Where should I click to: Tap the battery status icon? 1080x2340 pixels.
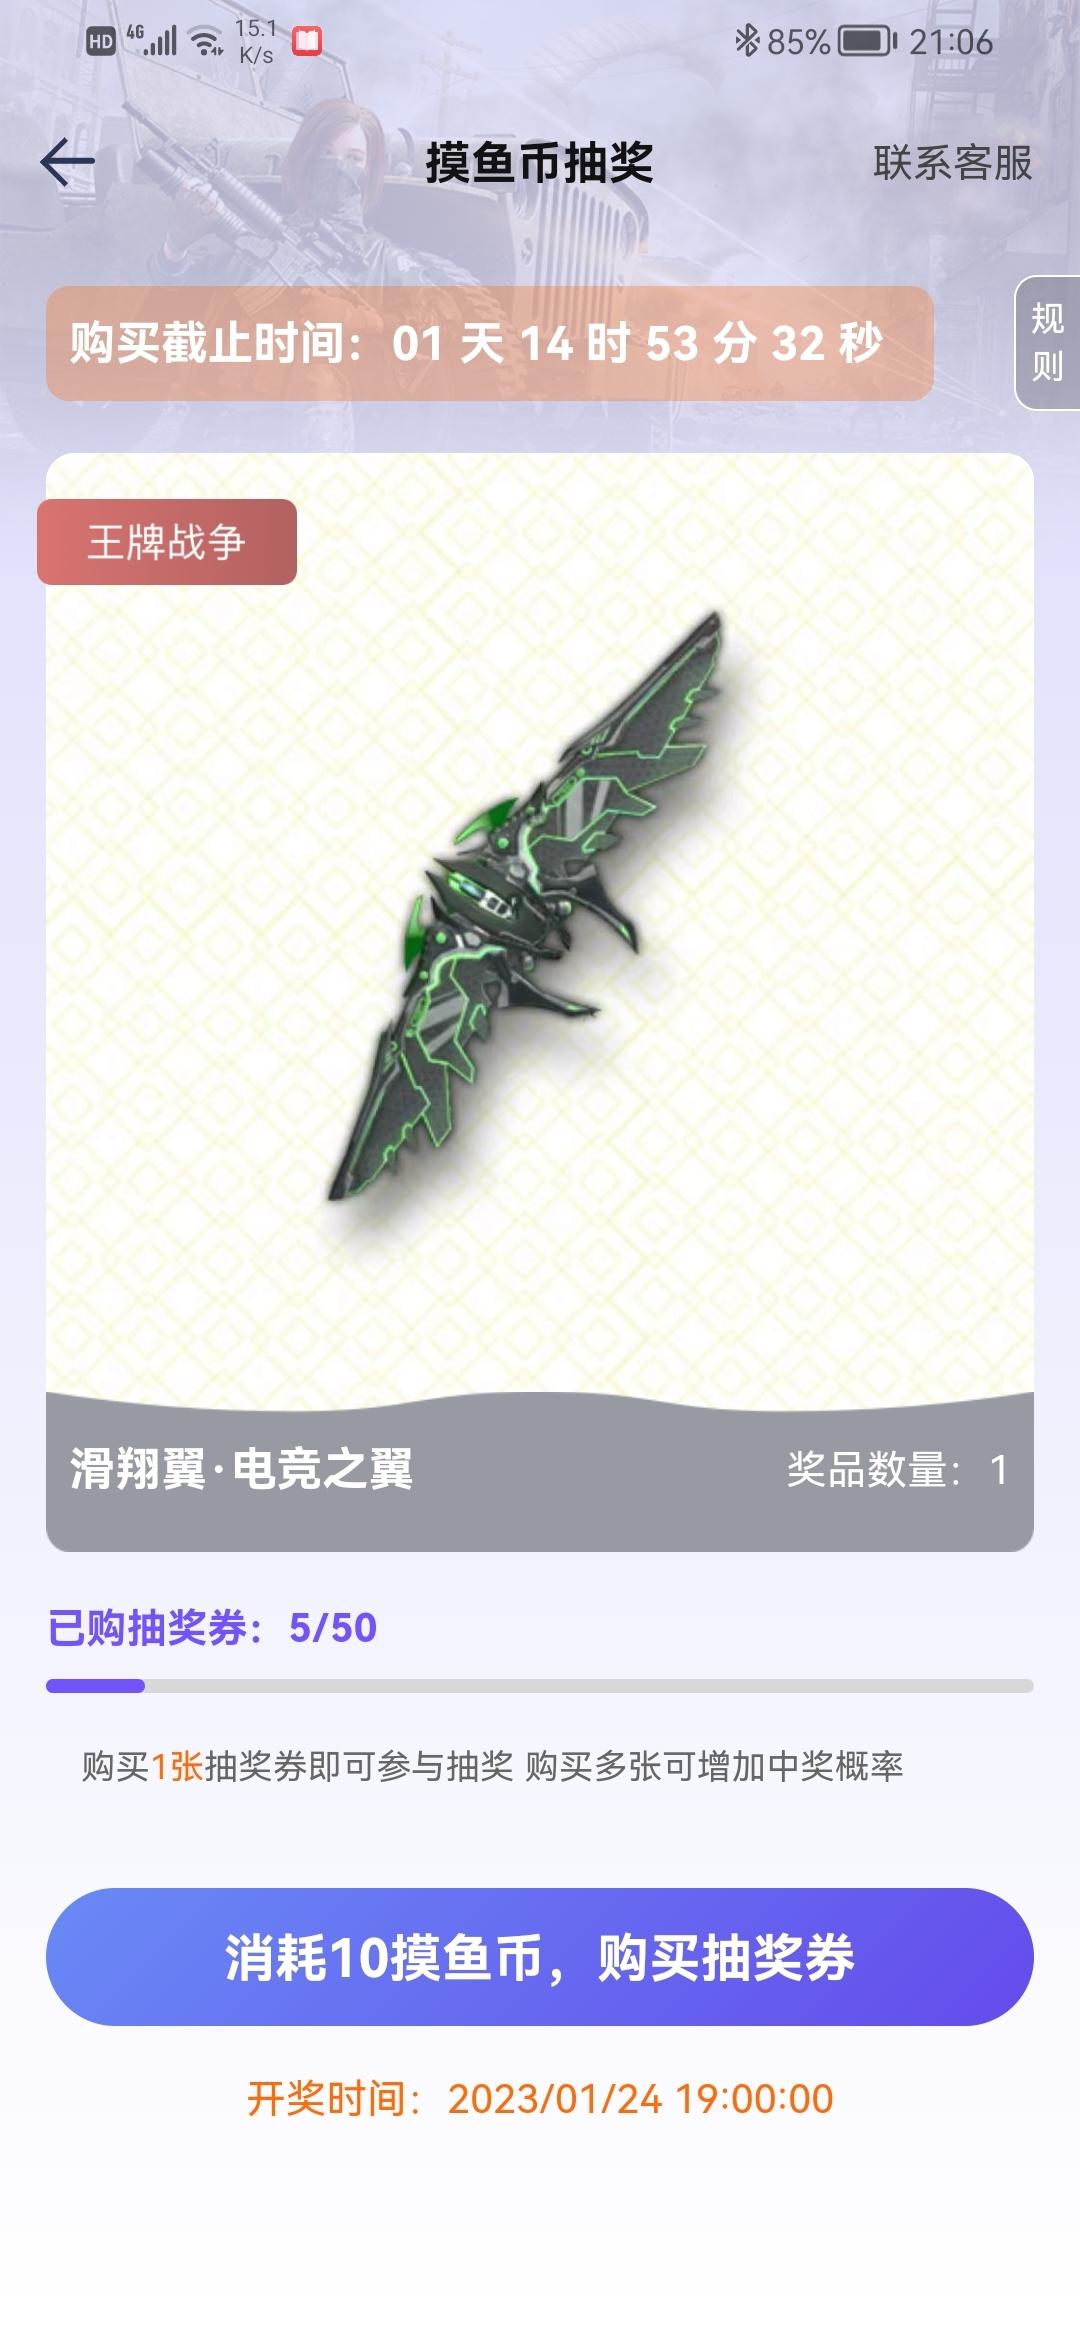pos(867,41)
